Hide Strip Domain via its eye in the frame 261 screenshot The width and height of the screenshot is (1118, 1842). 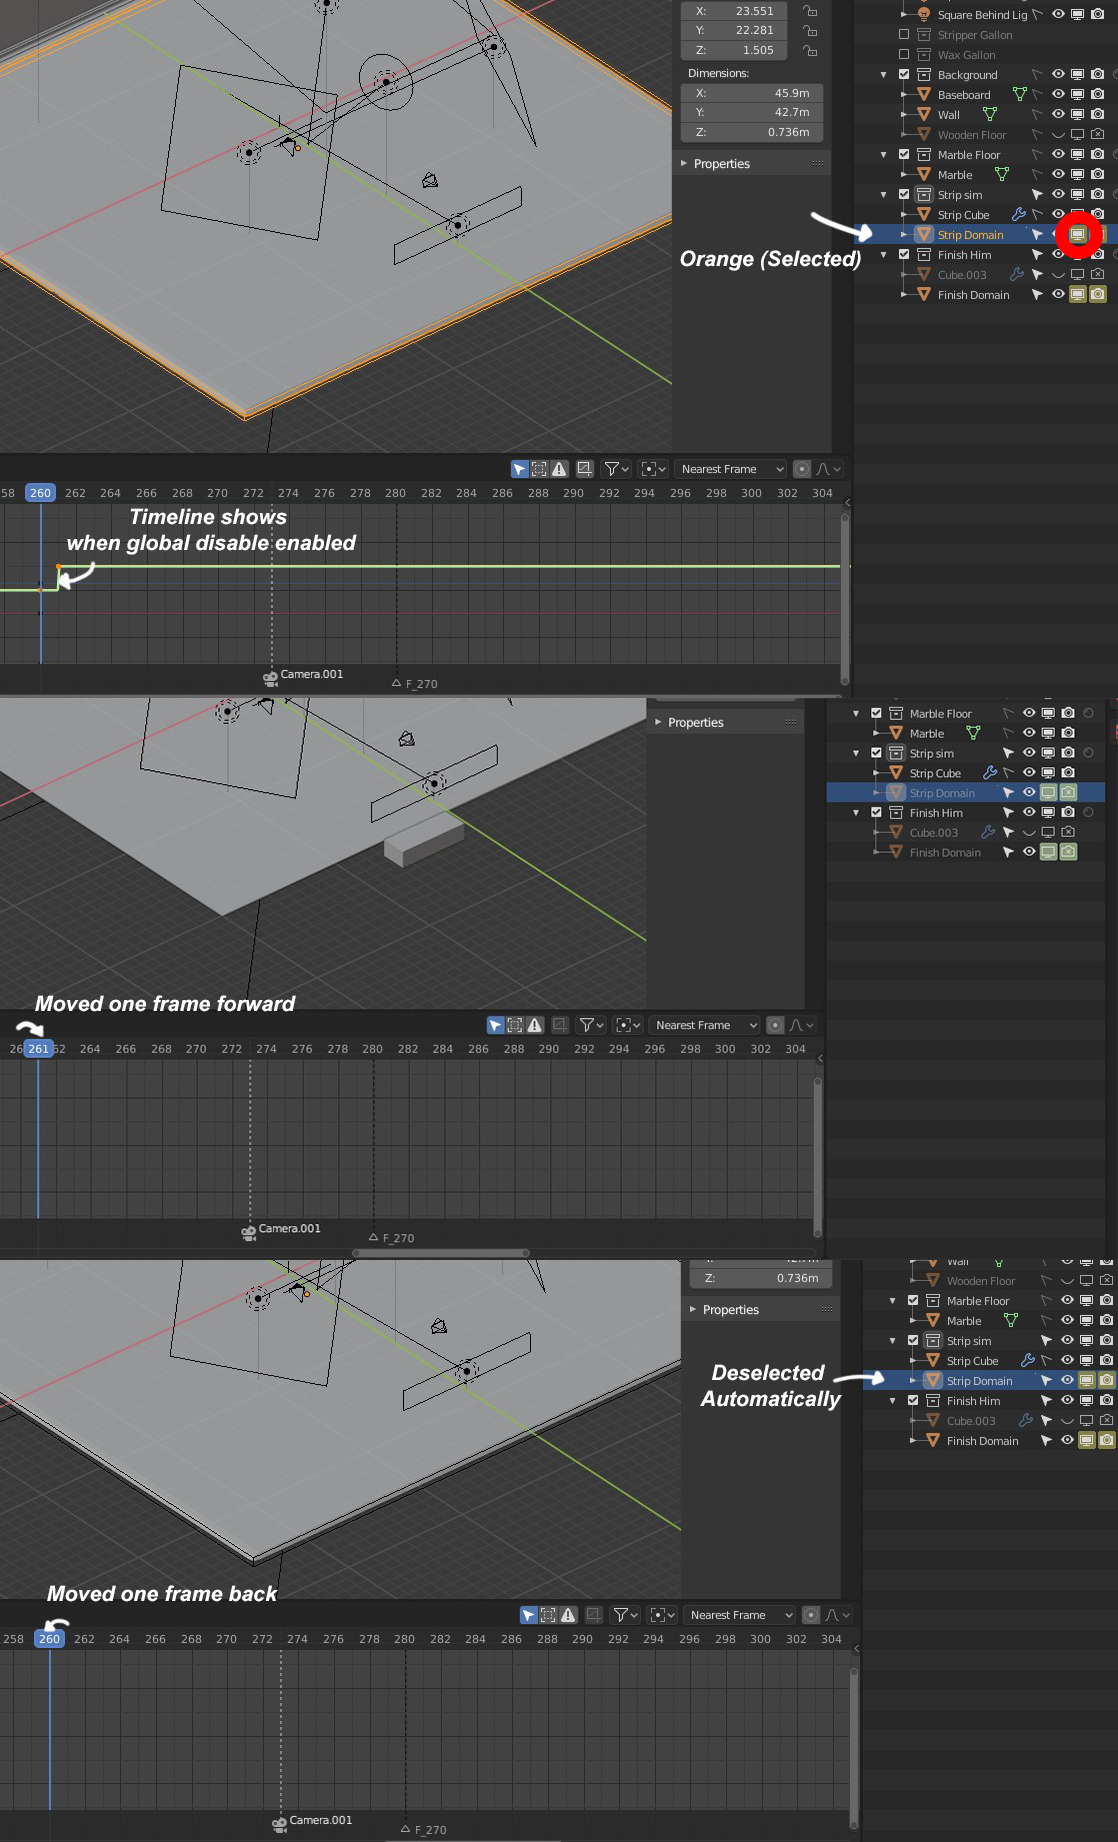tap(1029, 793)
